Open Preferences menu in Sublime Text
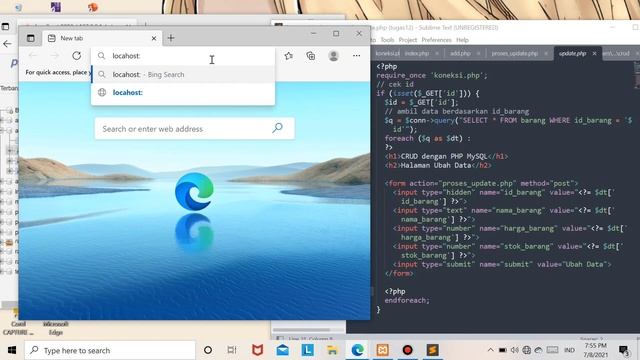This screenshot has width=640, height=360. 436,40
